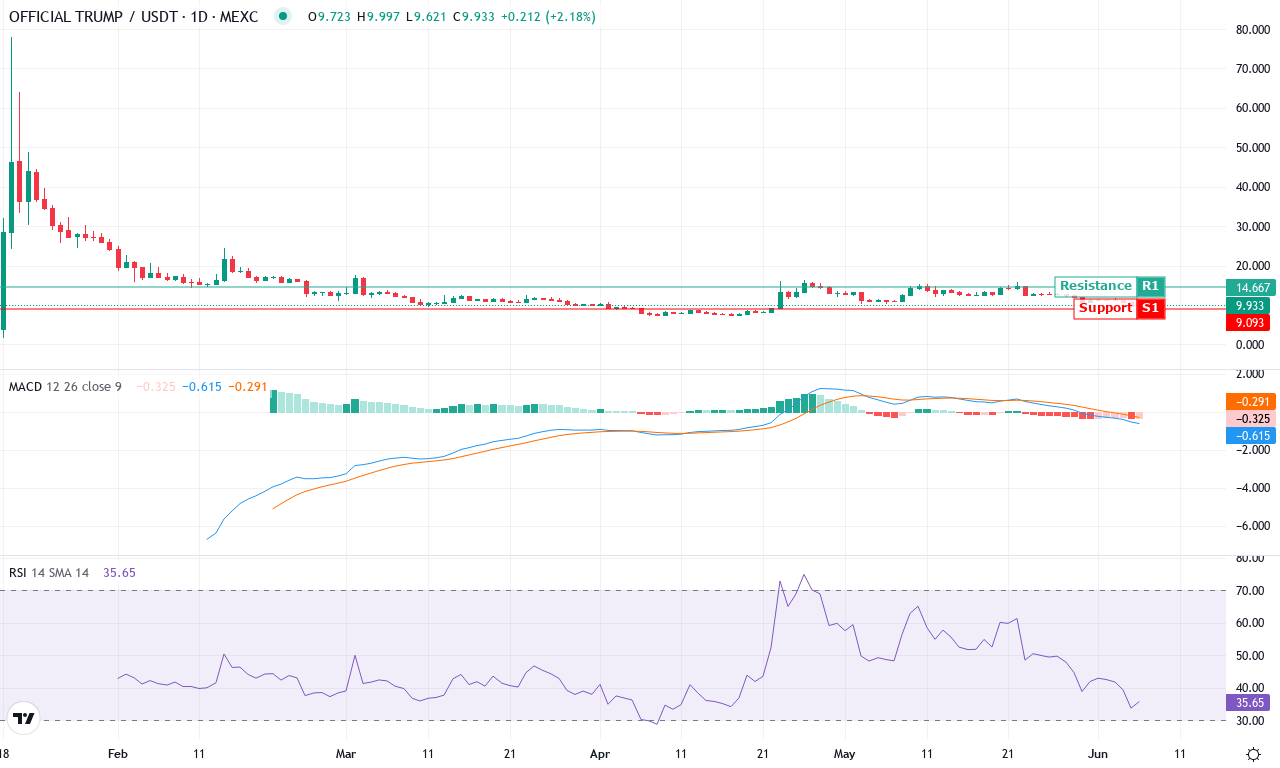The width and height of the screenshot is (1280, 768).
Task: Click the green market status dot
Action: (284, 17)
